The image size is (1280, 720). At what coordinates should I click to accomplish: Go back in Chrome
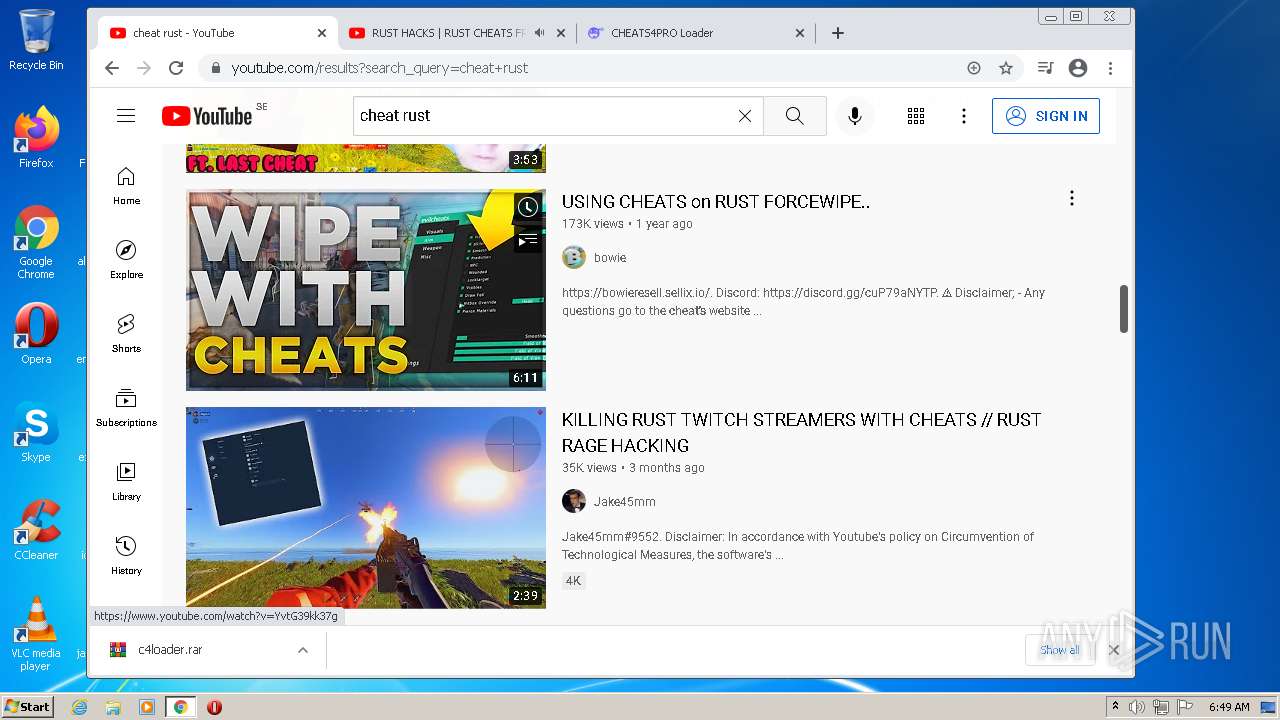pos(112,68)
